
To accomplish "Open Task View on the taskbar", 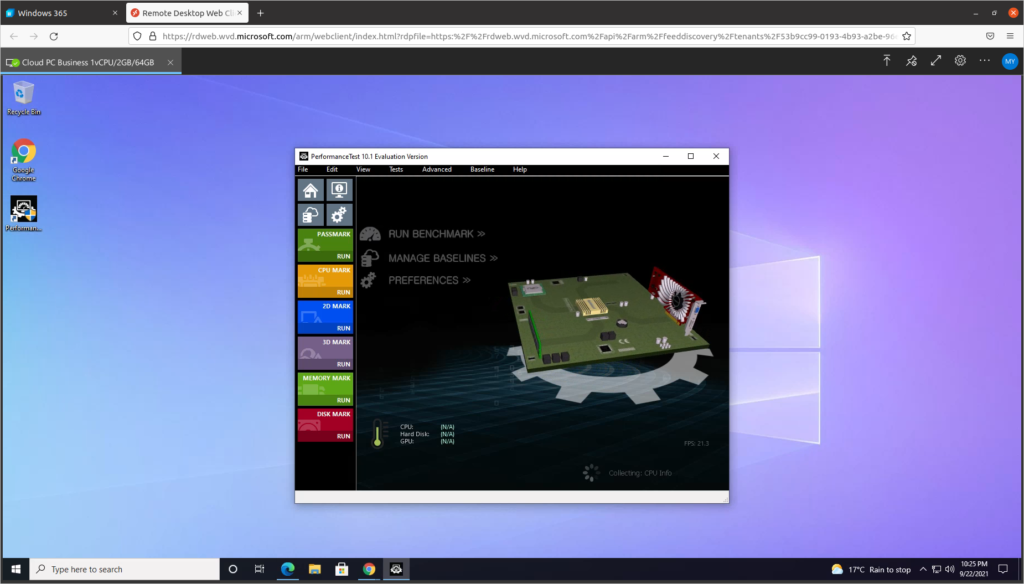I will (259, 569).
